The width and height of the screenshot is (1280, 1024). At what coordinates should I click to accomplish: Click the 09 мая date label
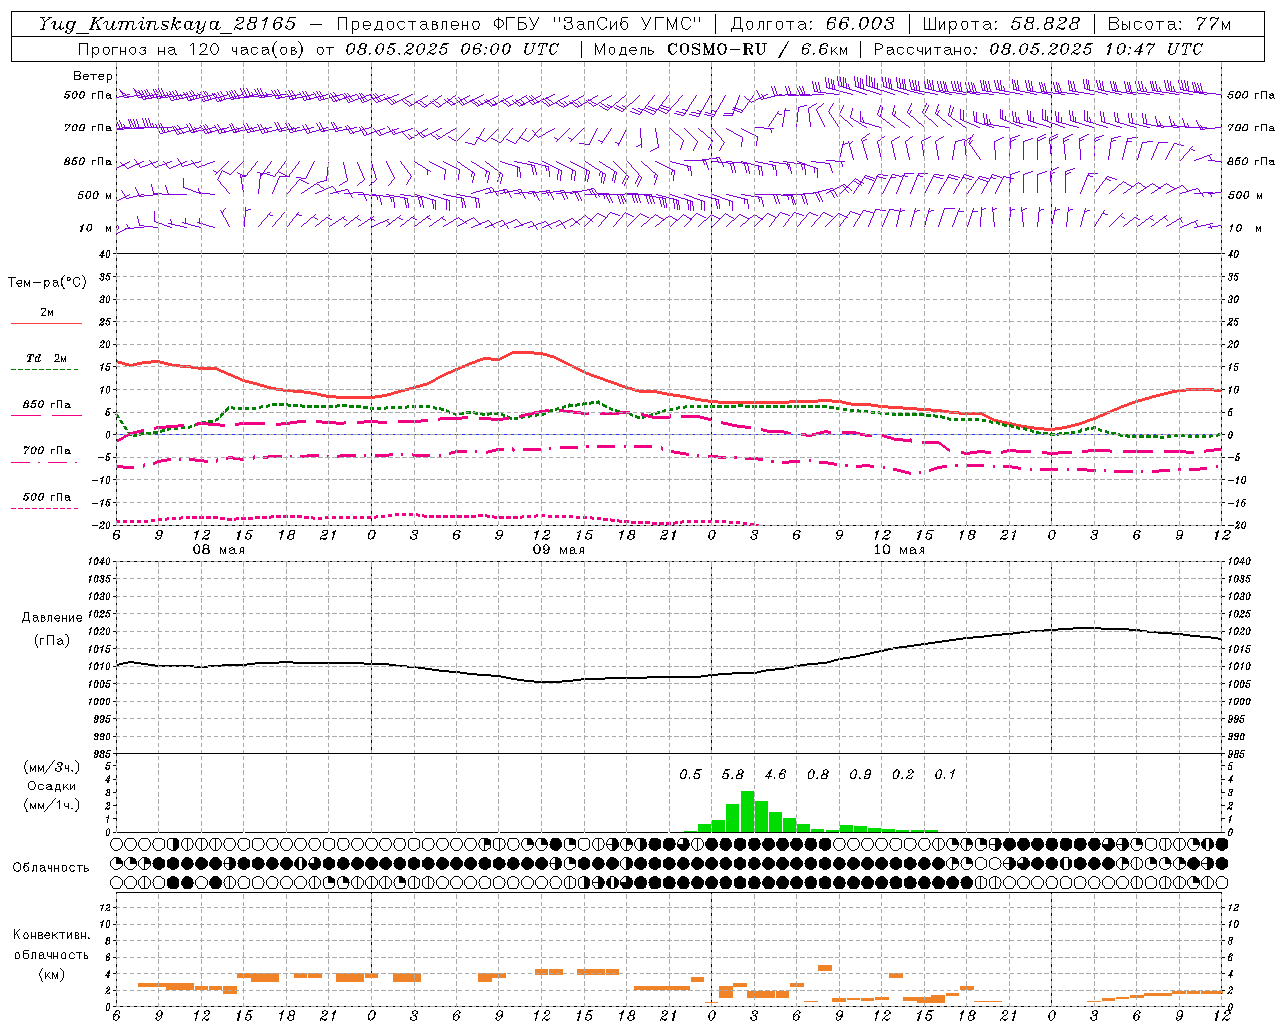coord(559,550)
